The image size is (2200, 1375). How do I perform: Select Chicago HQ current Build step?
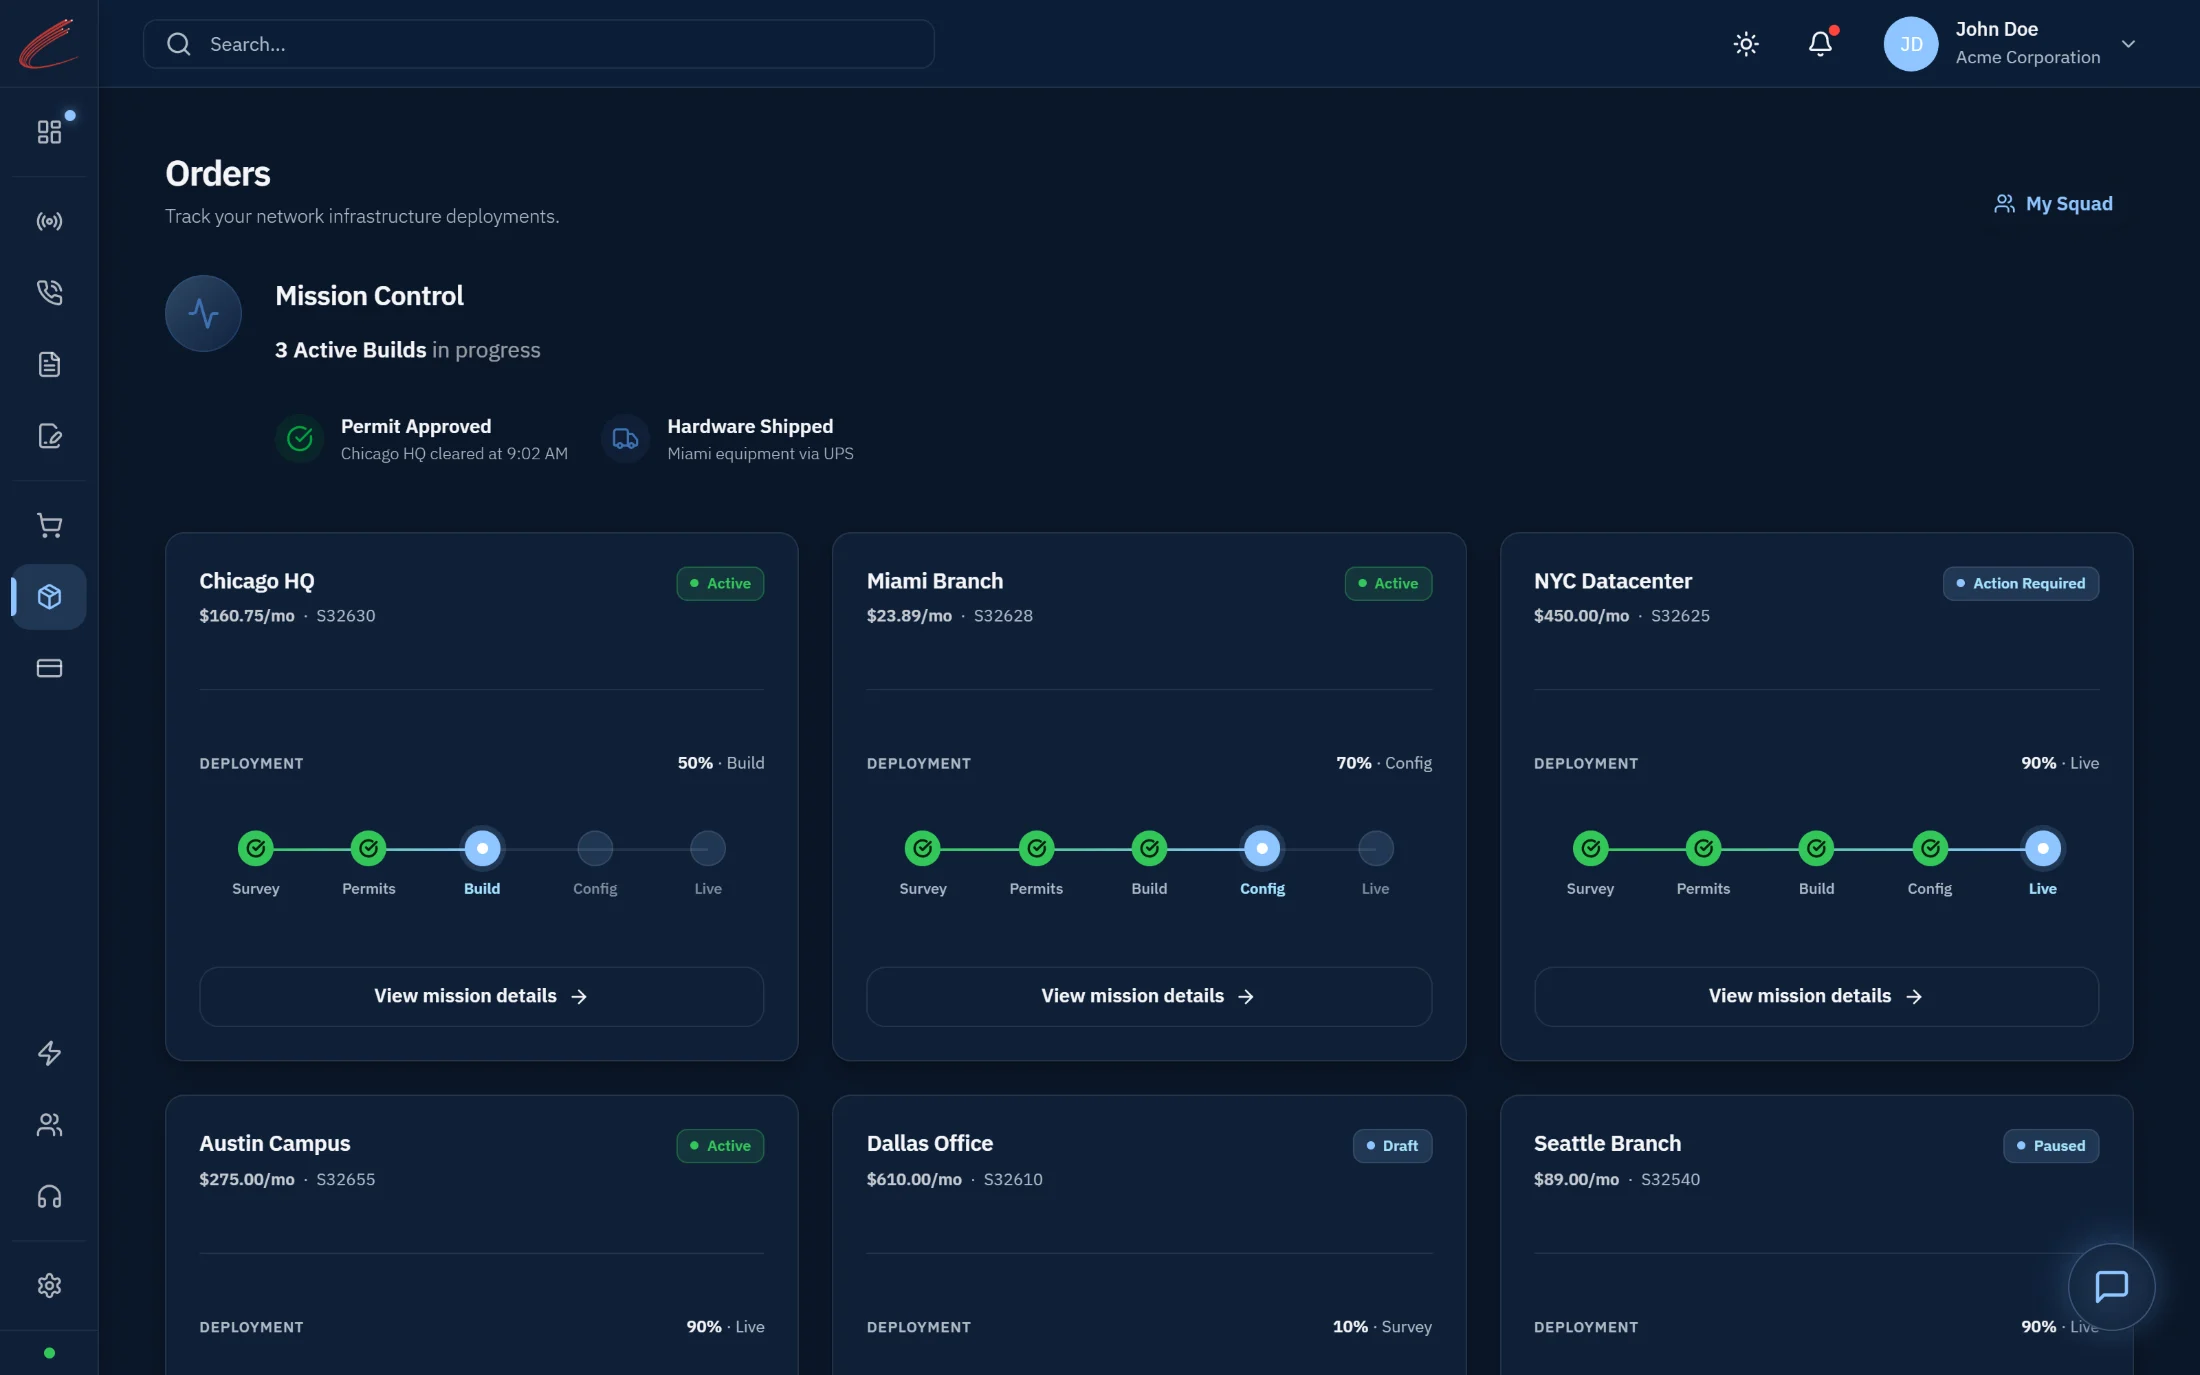(482, 849)
